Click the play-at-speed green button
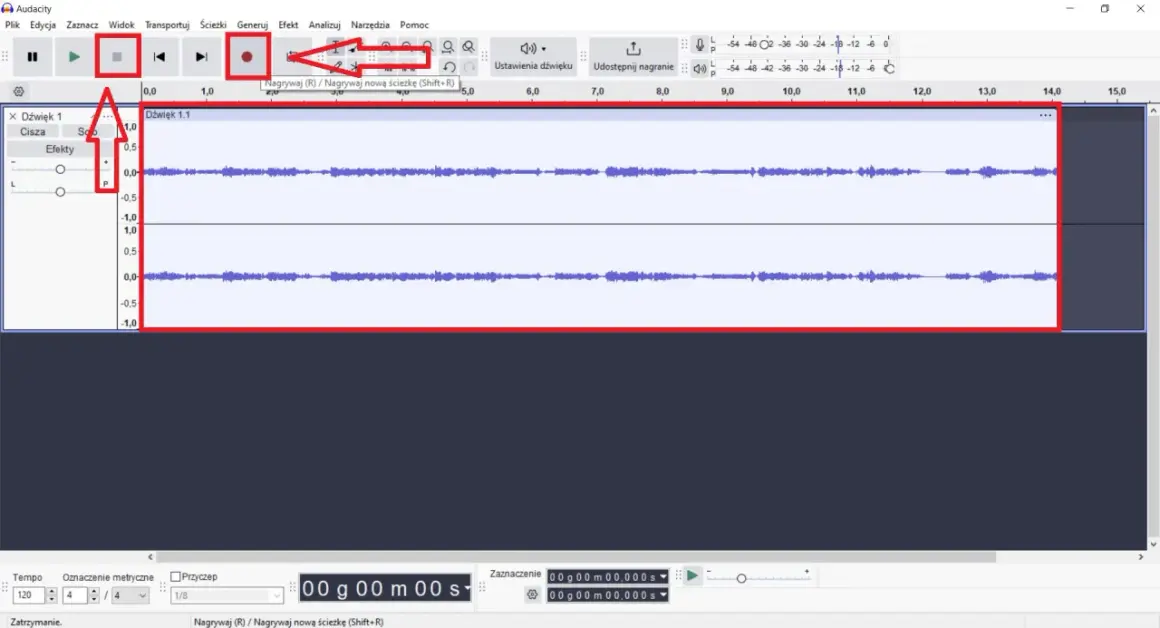 (692, 575)
